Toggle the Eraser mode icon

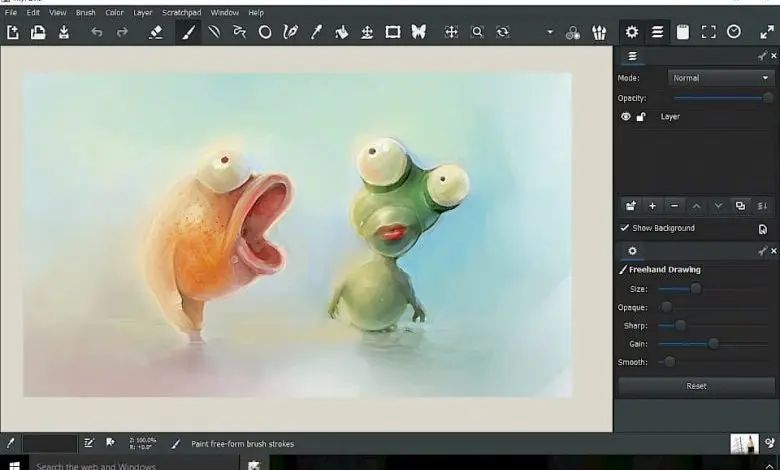(x=156, y=32)
